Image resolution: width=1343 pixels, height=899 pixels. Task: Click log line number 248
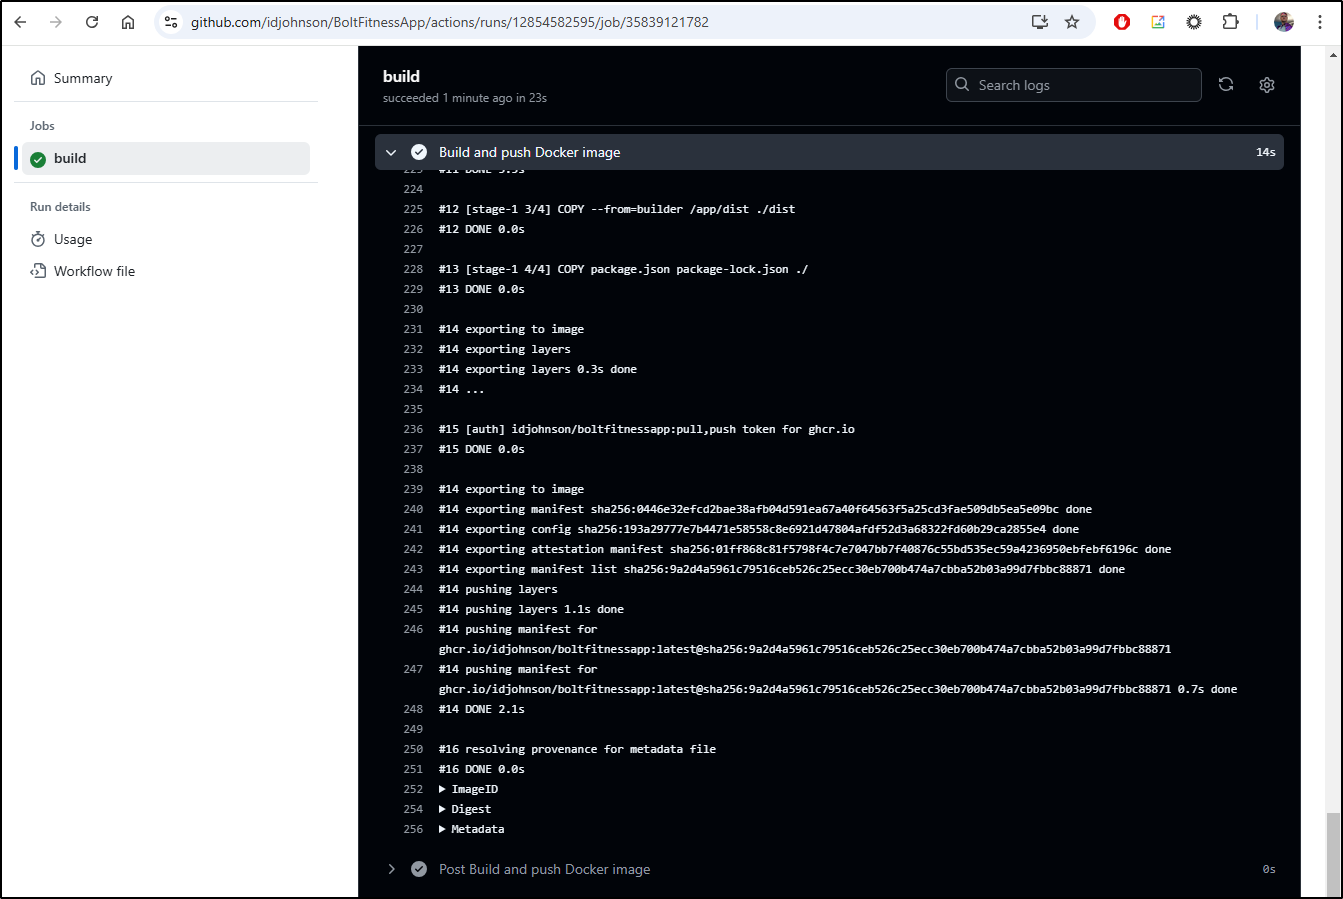click(x=413, y=709)
